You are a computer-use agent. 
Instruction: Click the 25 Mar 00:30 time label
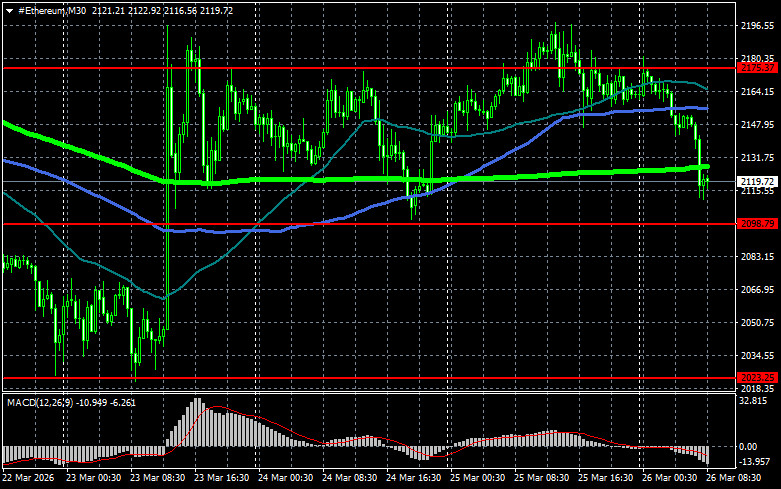[478, 478]
